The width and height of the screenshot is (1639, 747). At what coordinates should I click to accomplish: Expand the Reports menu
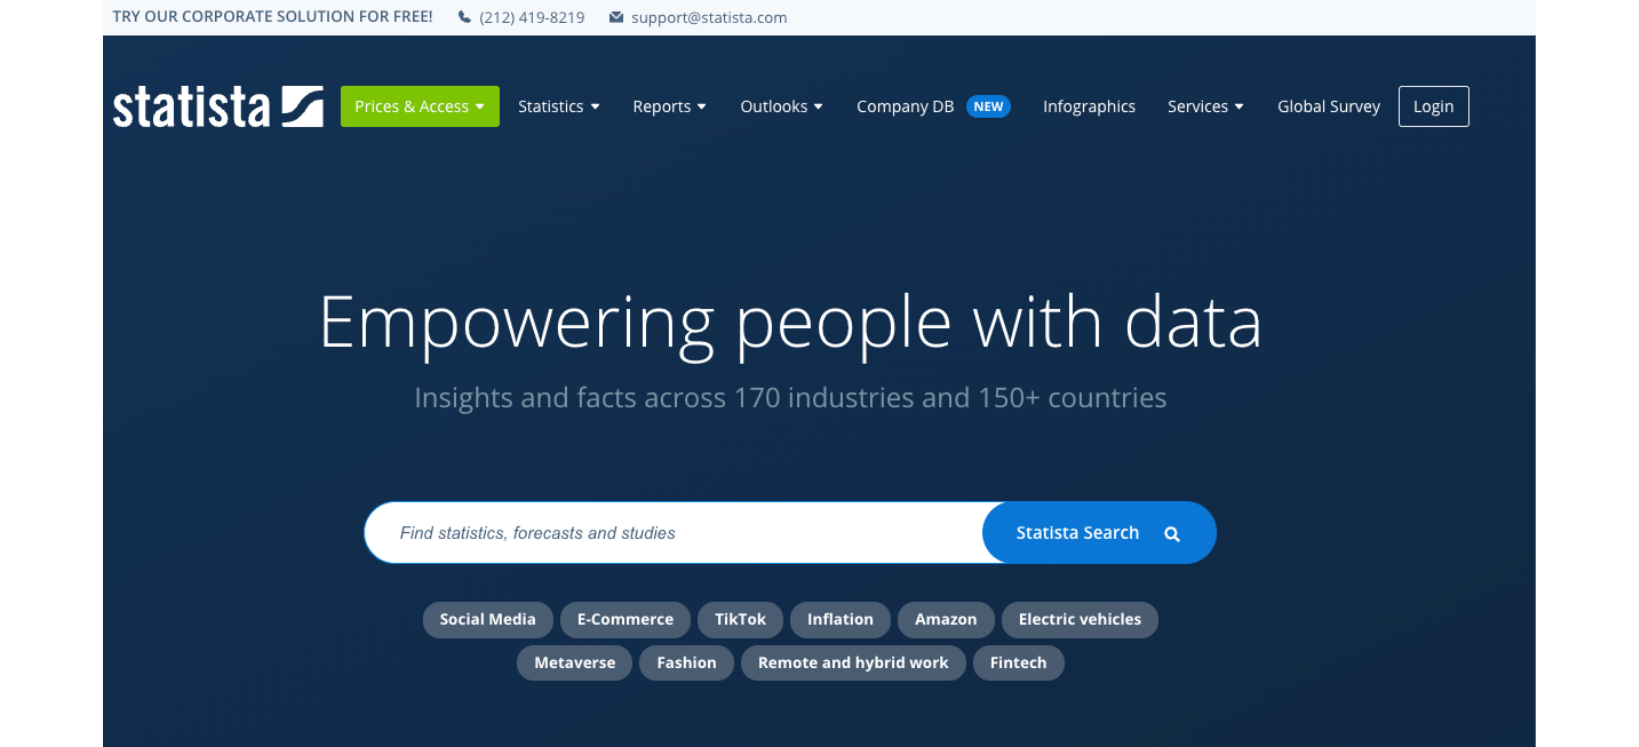669,107
